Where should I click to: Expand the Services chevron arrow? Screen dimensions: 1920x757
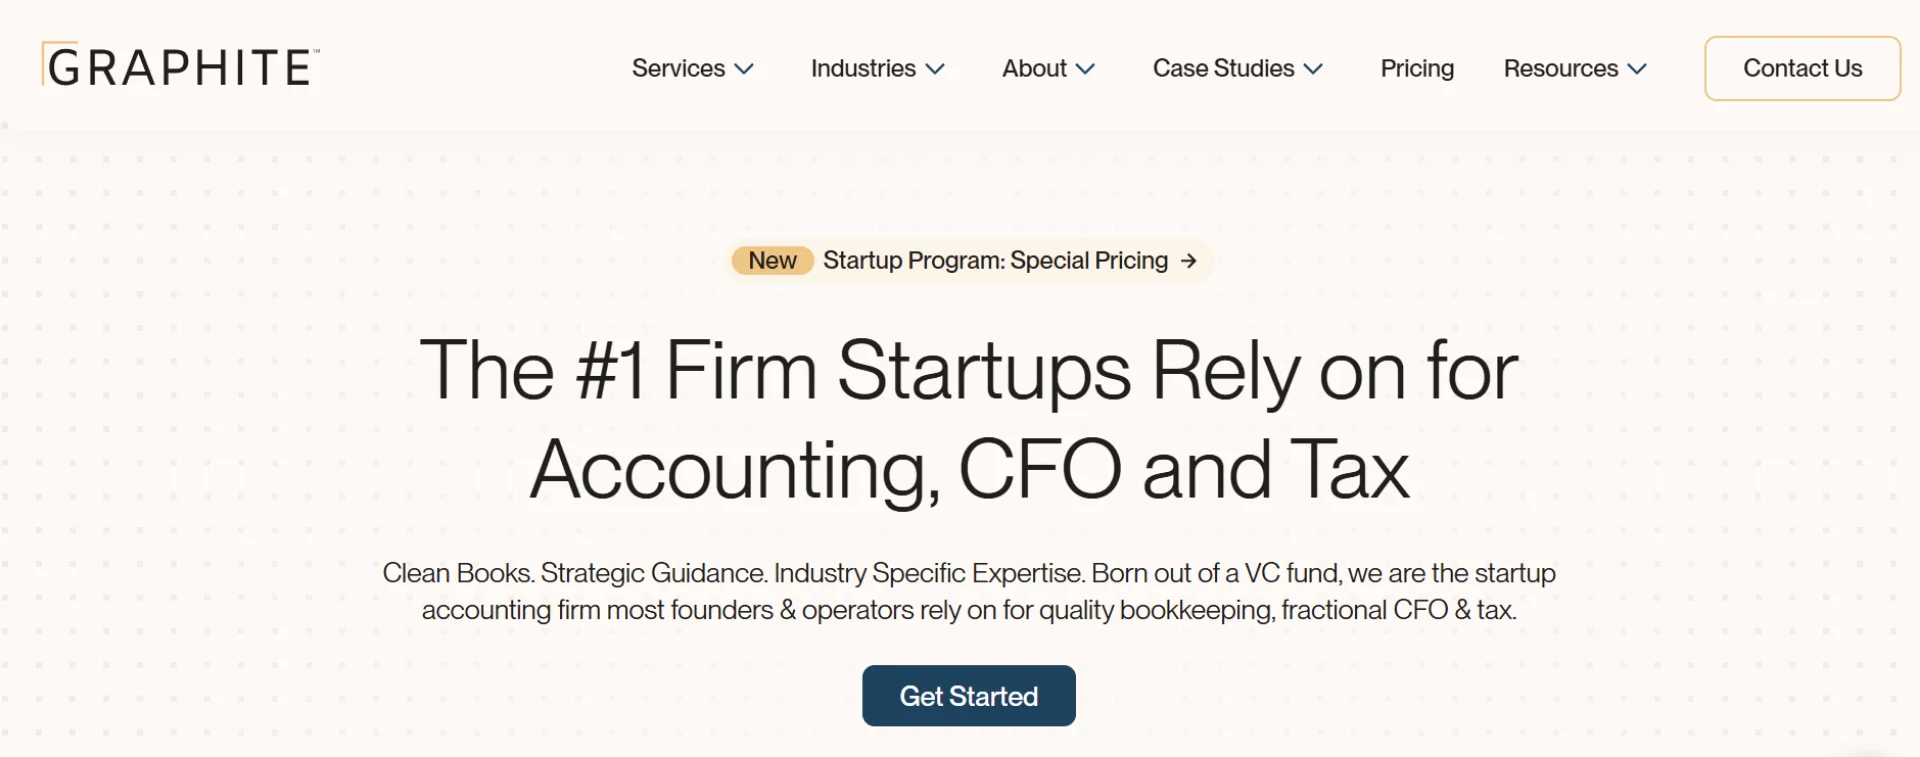[x=744, y=69]
